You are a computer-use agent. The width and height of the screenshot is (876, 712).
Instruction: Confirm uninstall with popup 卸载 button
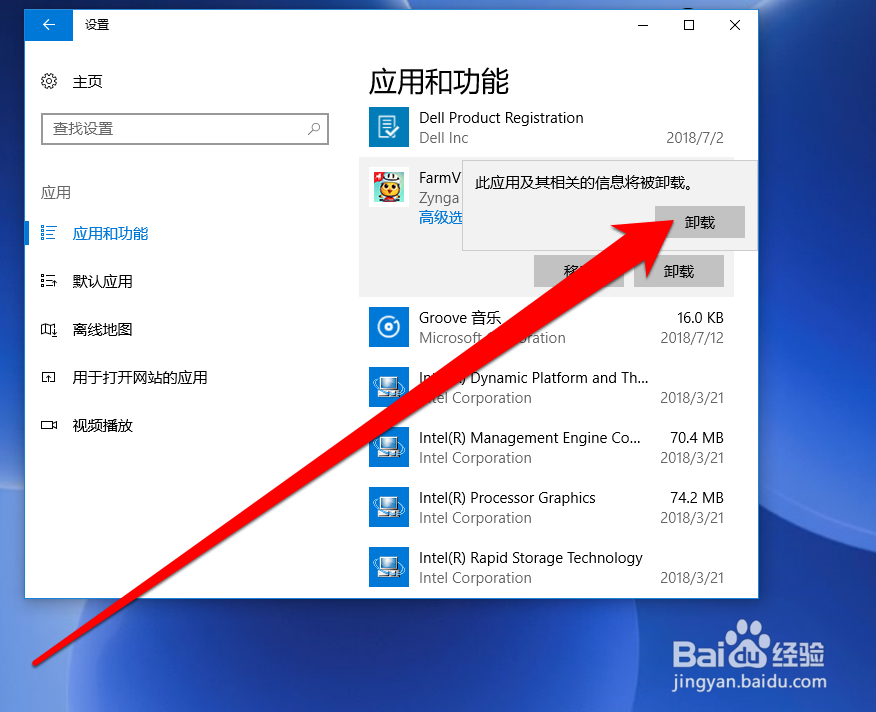click(x=699, y=222)
